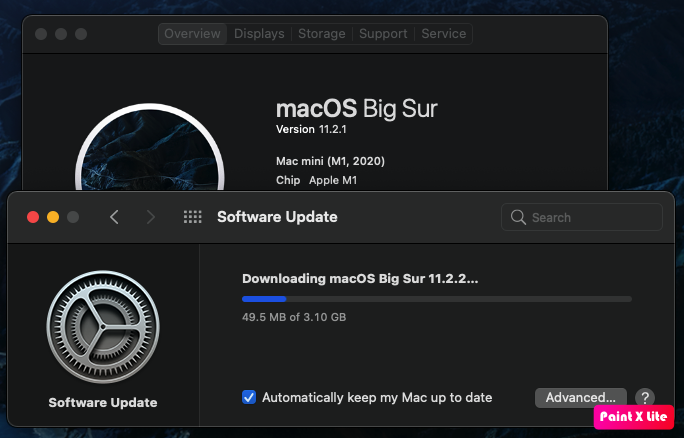Click the back arrow in Software Update
684x438 pixels.
pyautogui.click(x=114, y=217)
